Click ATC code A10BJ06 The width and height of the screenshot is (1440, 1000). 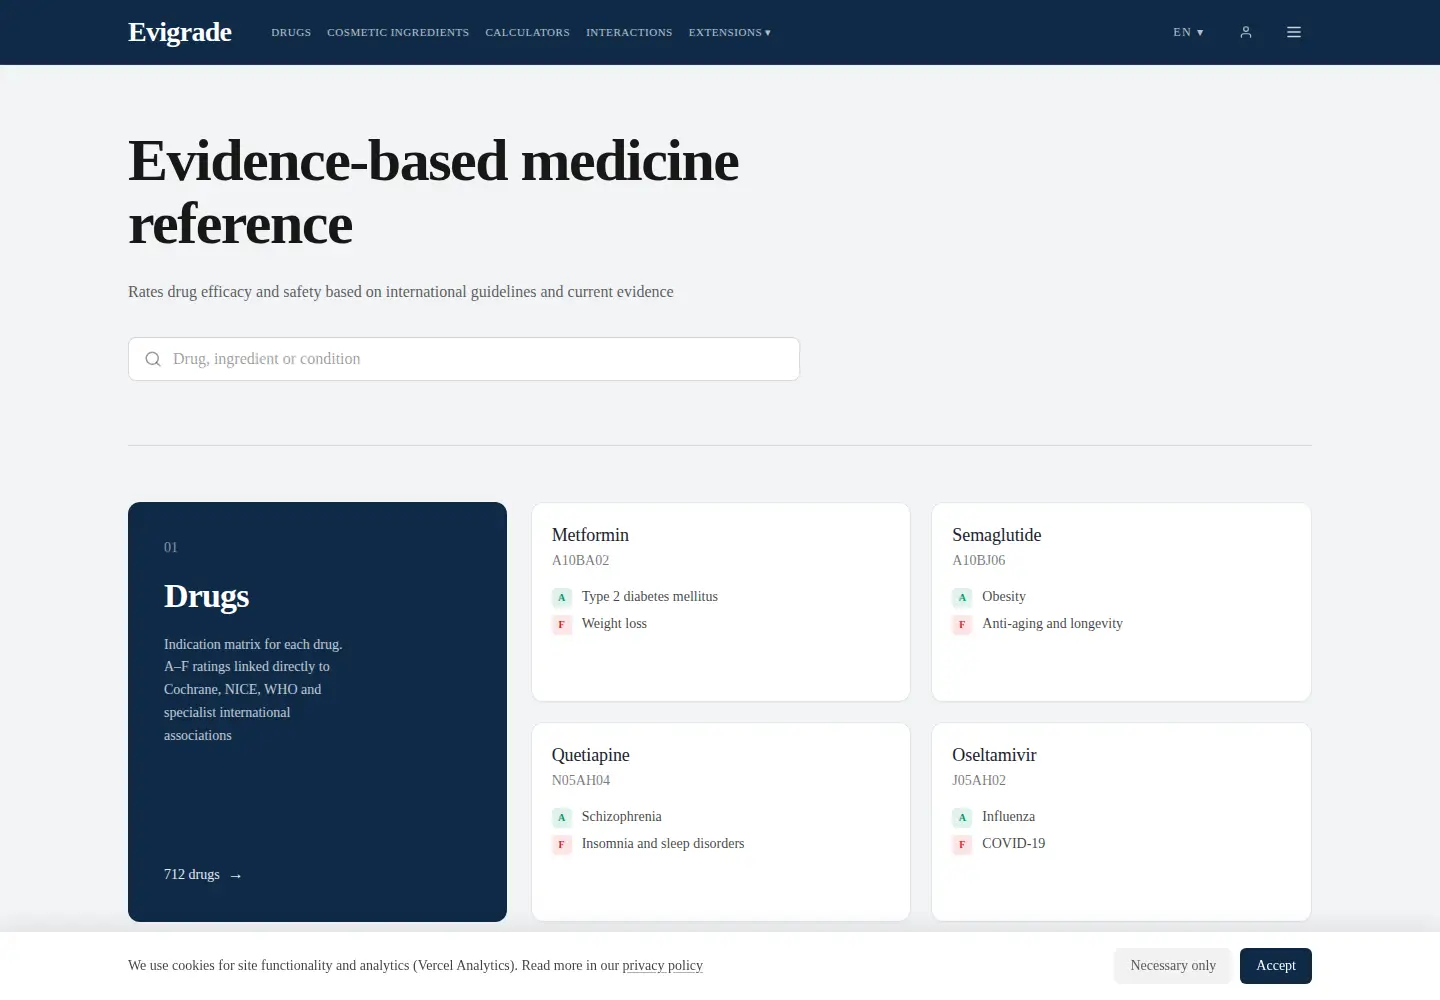tap(979, 561)
